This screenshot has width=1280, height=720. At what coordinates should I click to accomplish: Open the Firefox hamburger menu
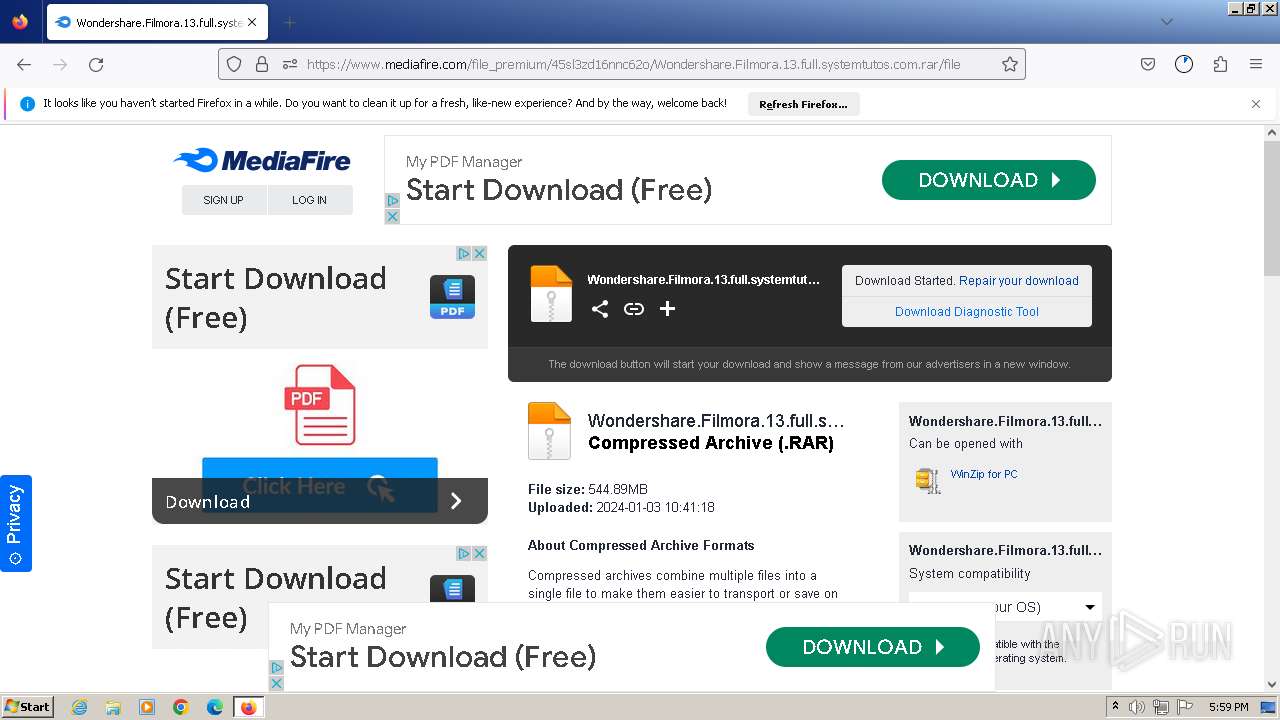1256,64
